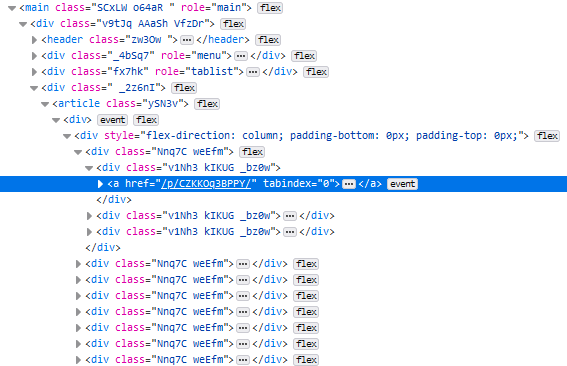Image resolution: width=567 pixels, height=366 pixels.
Task: Click the article tag name
Action: point(78,103)
